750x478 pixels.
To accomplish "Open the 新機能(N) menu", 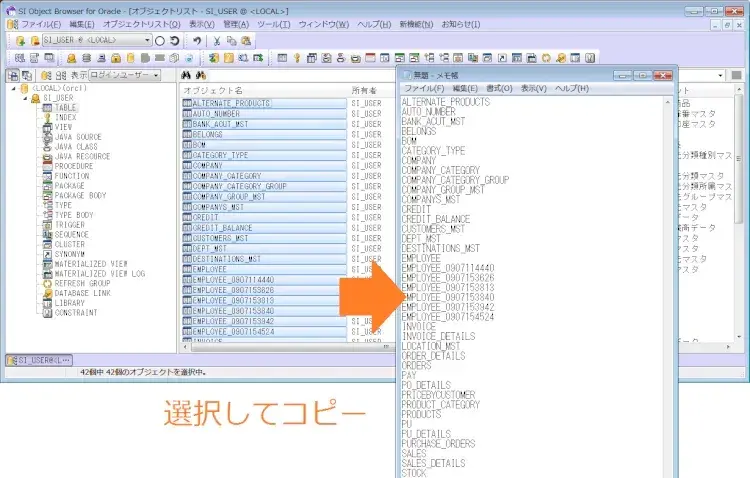I will 416,24.
